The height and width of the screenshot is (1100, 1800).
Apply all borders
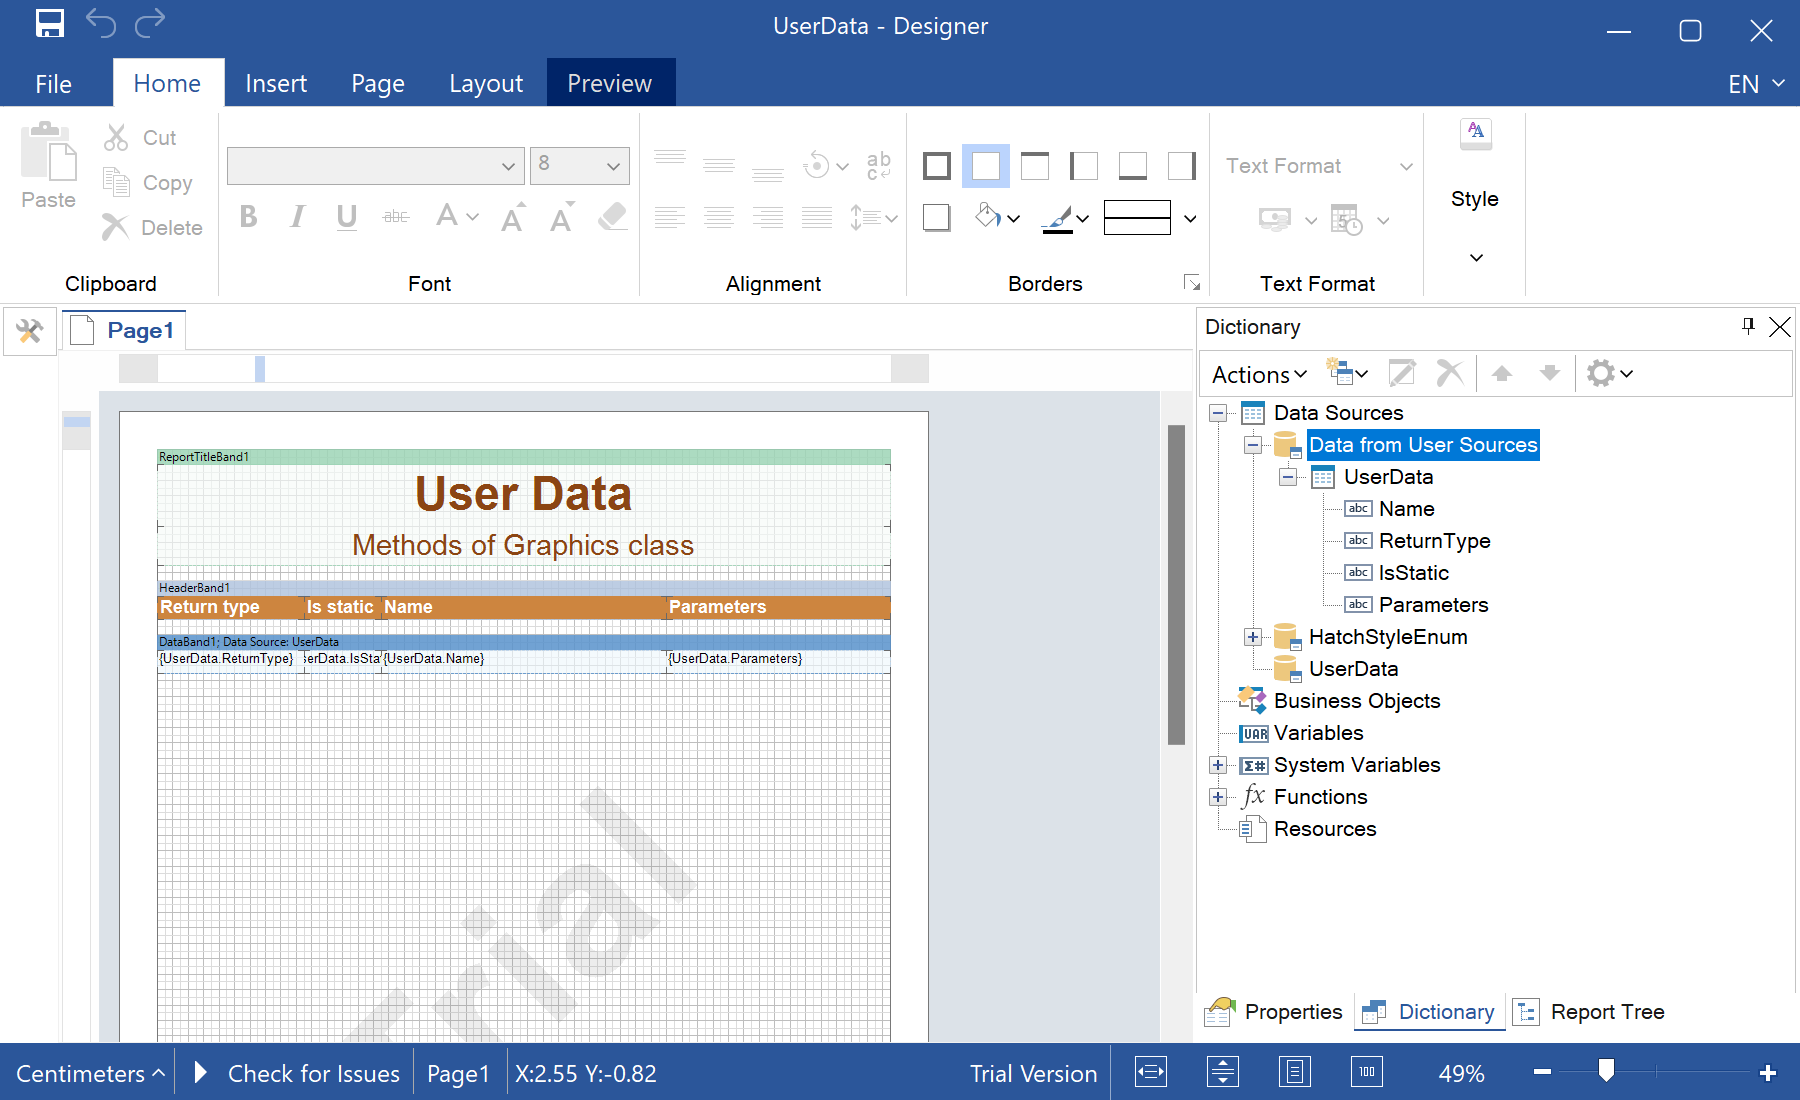937,166
